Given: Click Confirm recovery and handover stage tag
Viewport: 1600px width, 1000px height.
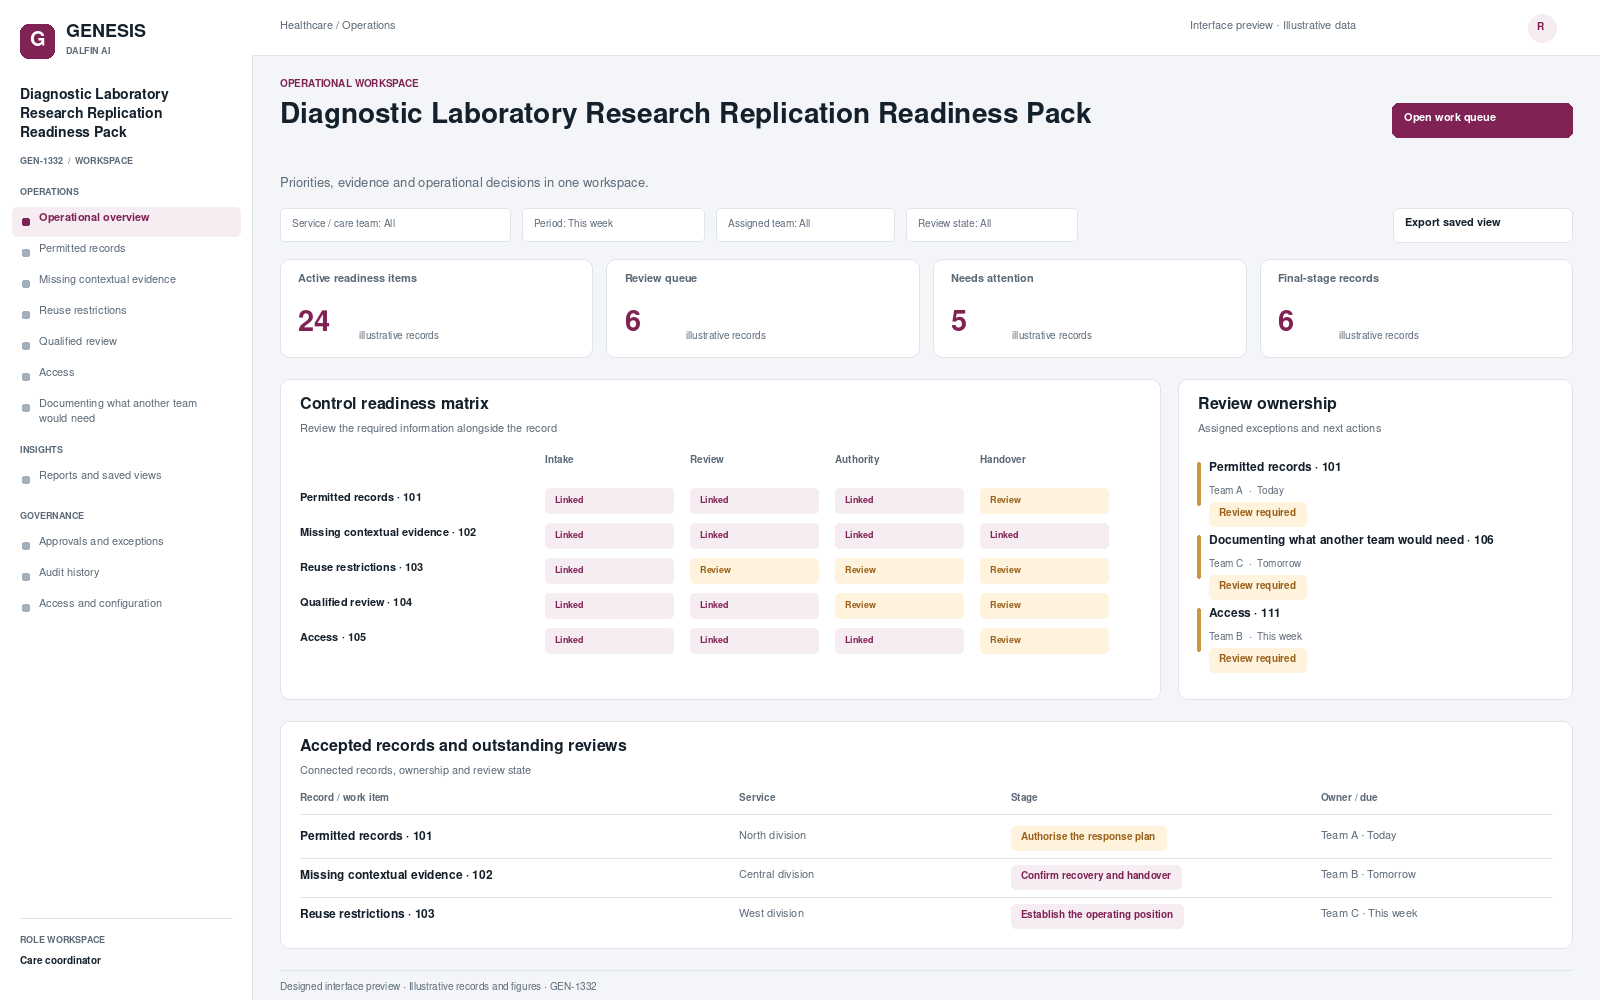Looking at the screenshot, I should [1096, 877].
